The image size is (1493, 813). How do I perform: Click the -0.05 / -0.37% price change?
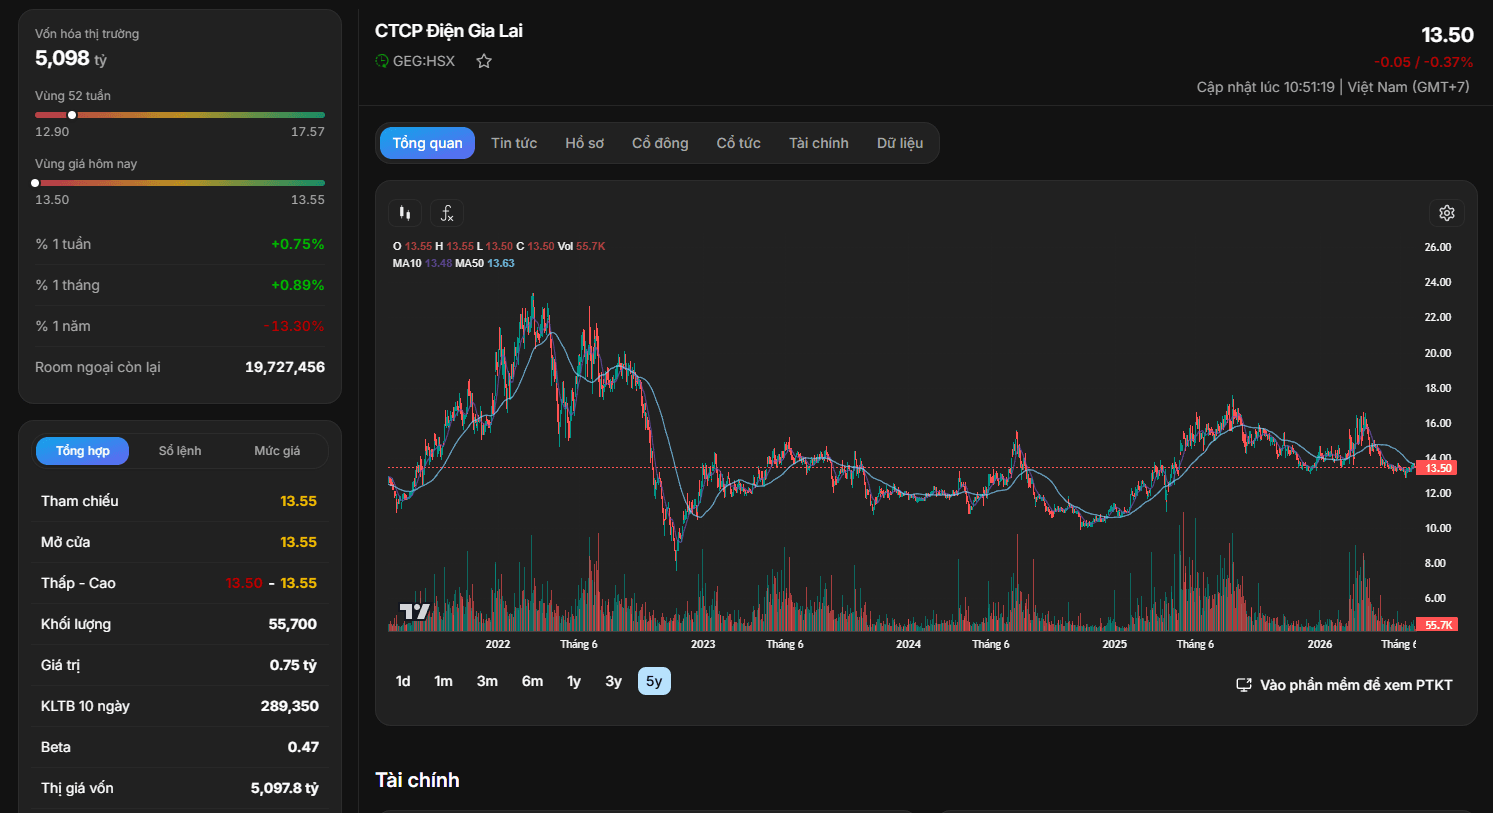(x=1423, y=62)
